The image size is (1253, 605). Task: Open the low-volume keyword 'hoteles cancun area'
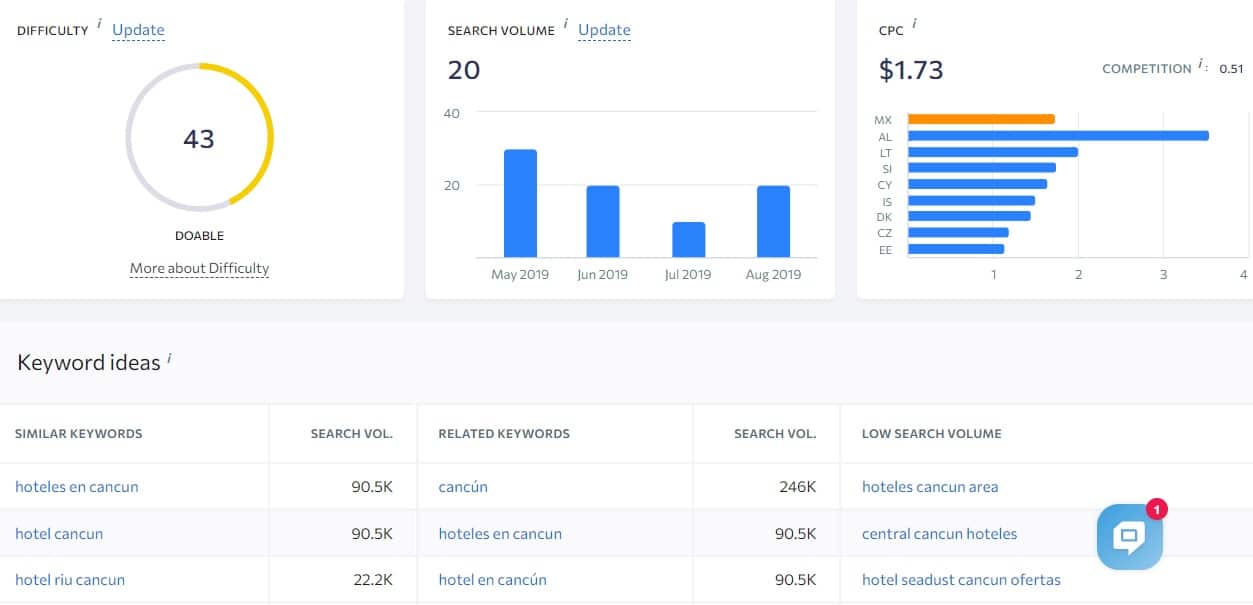(x=930, y=487)
